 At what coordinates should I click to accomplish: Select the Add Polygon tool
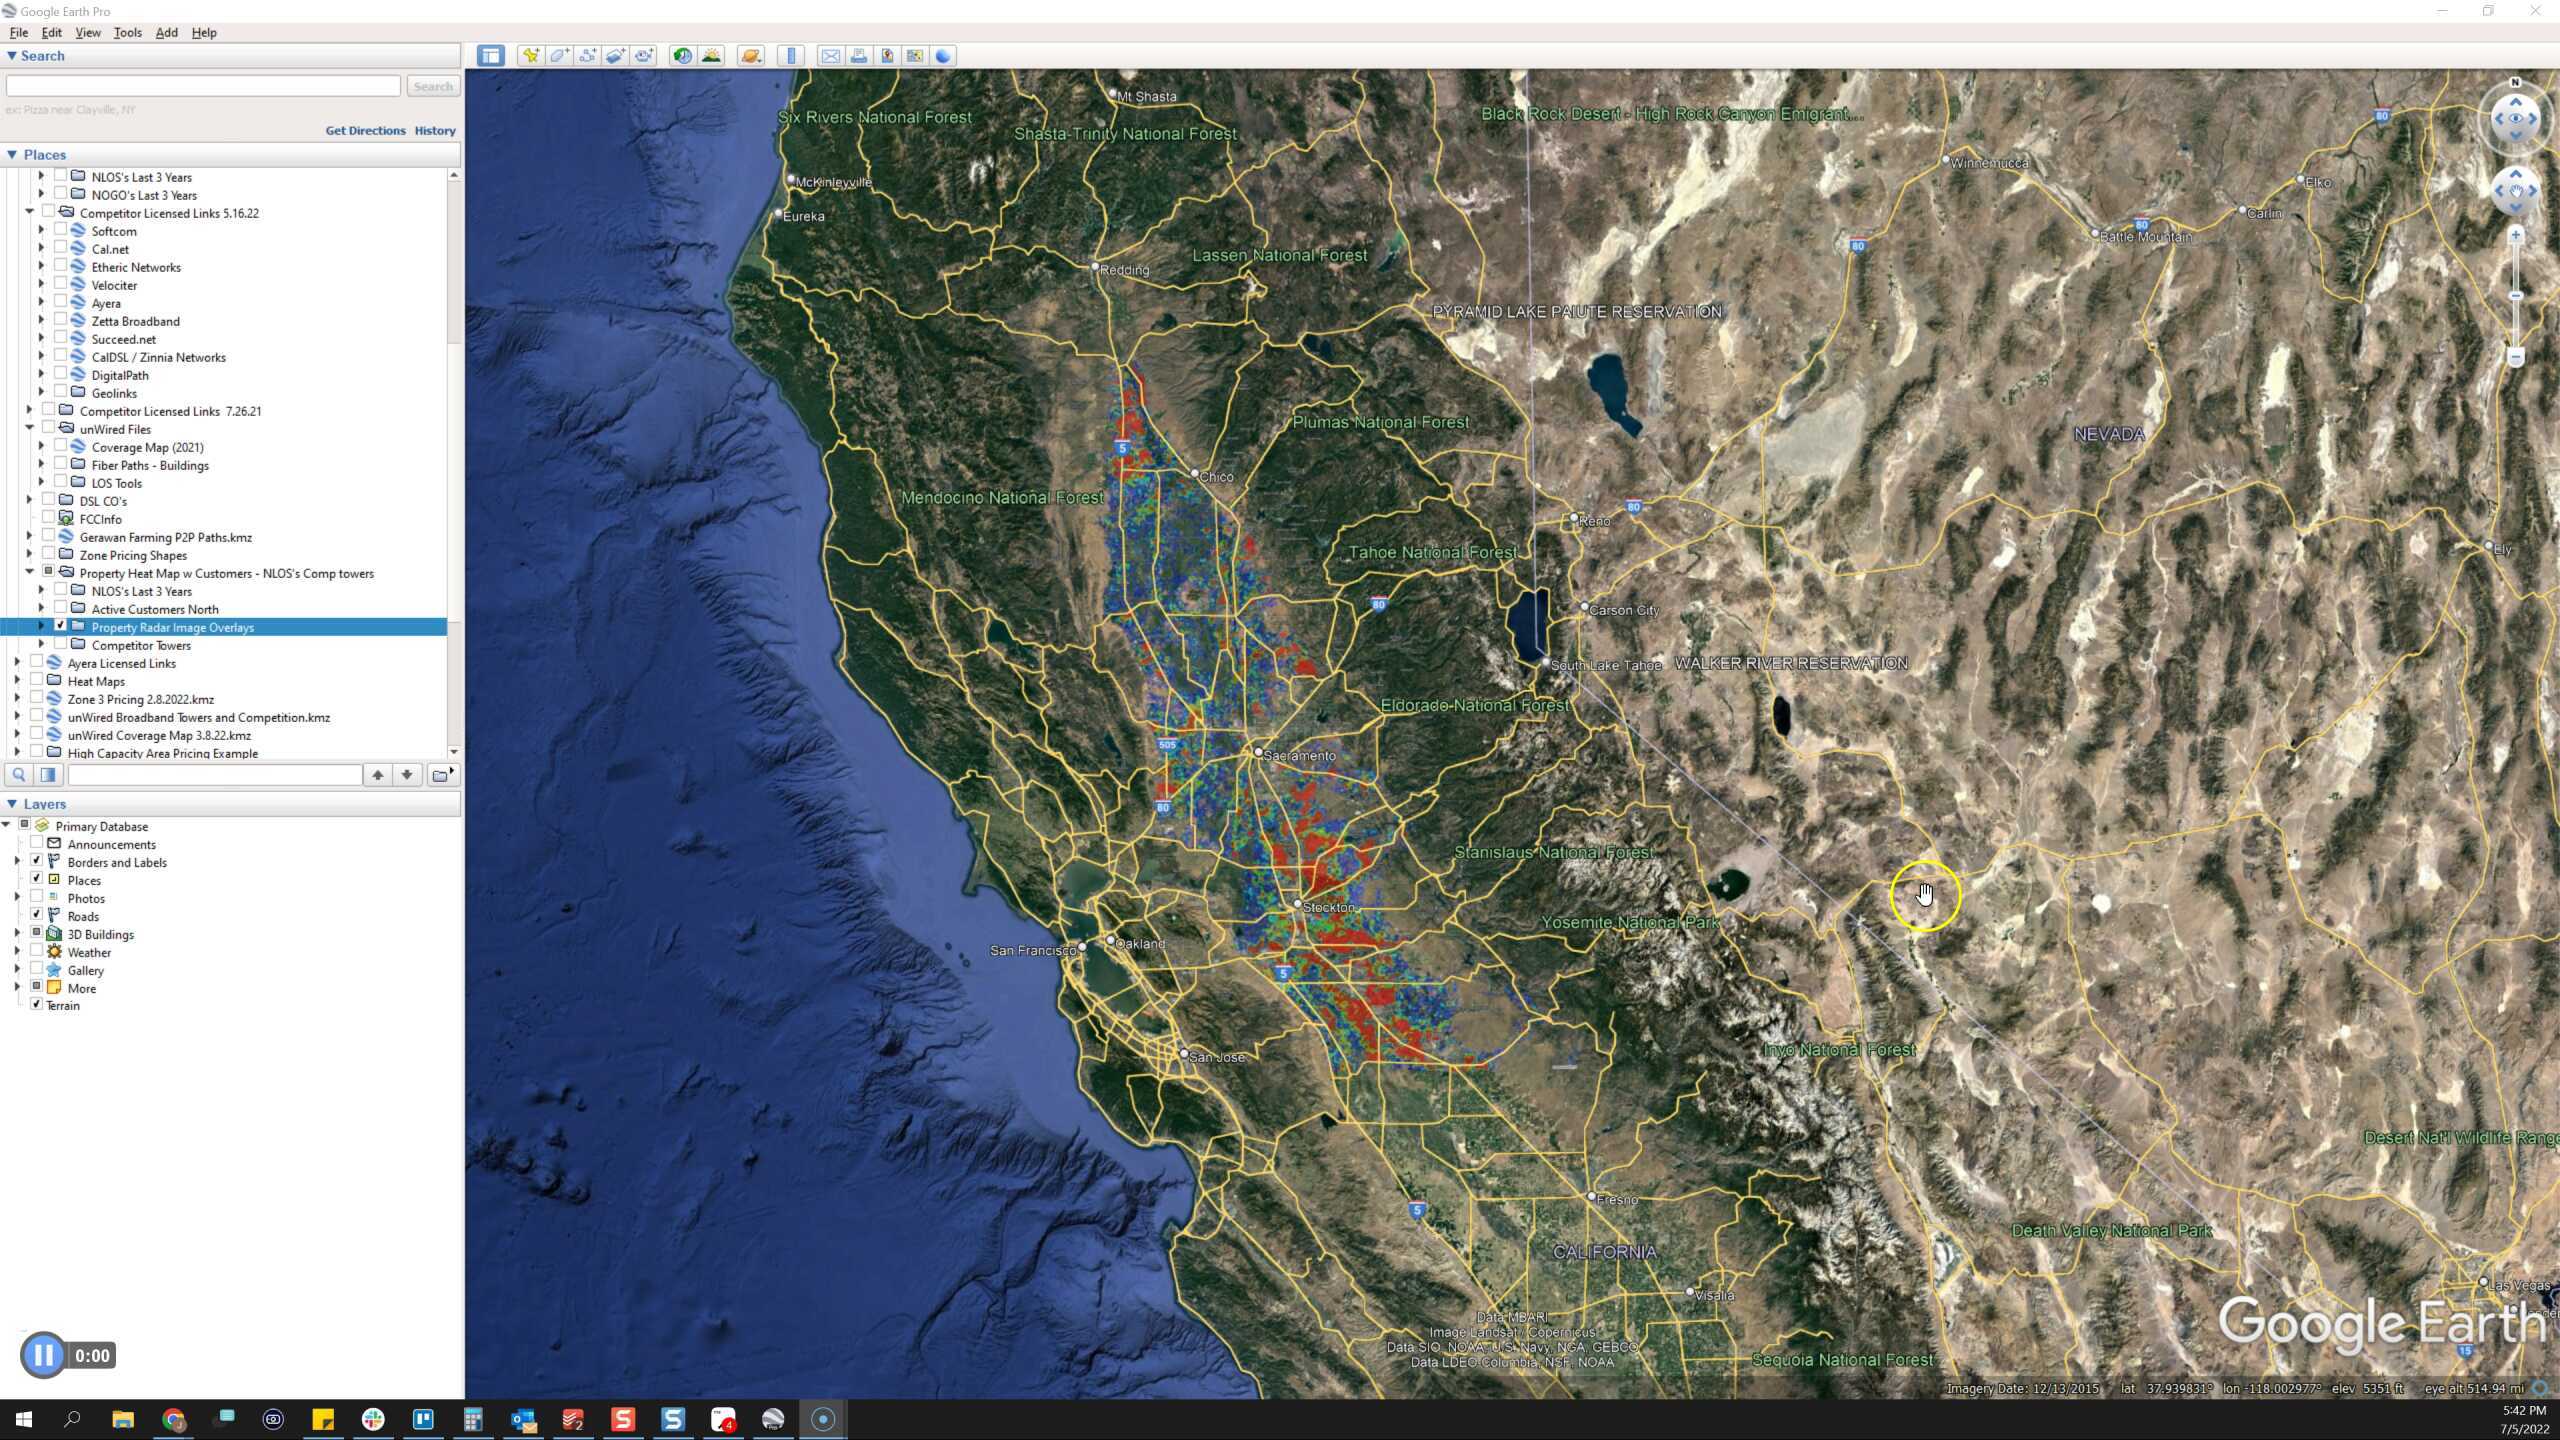pos(559,55)
